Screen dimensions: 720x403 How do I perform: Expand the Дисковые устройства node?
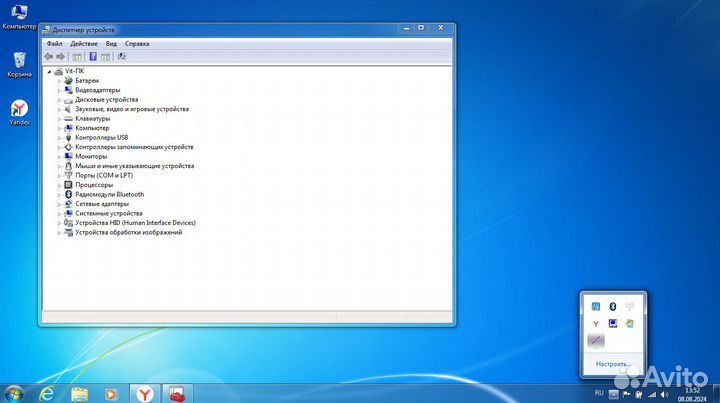pos(59,100)
